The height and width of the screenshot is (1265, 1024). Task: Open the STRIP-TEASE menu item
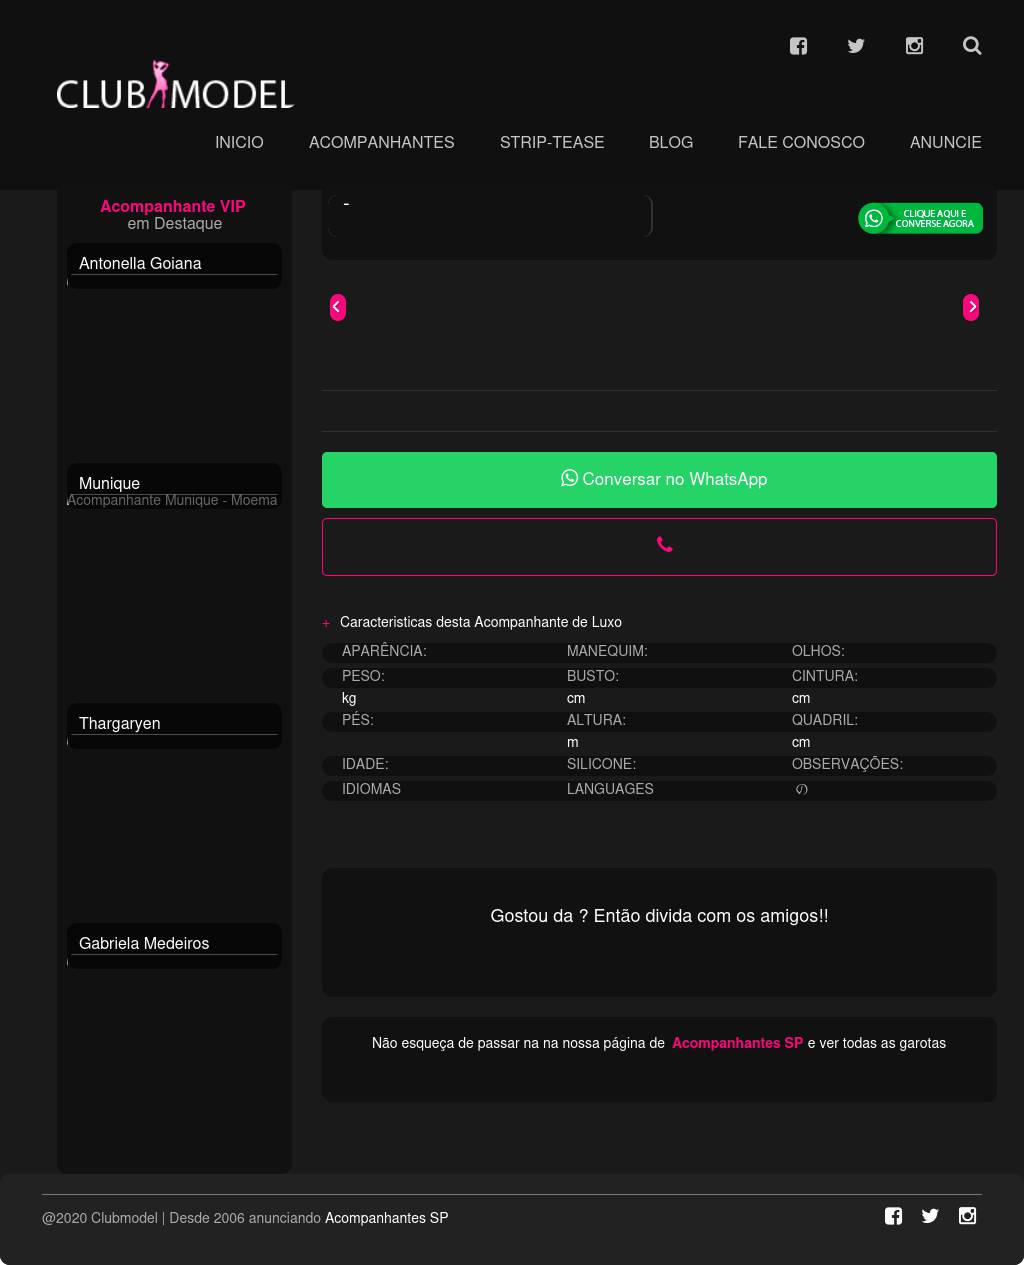[x=551, y=143]
